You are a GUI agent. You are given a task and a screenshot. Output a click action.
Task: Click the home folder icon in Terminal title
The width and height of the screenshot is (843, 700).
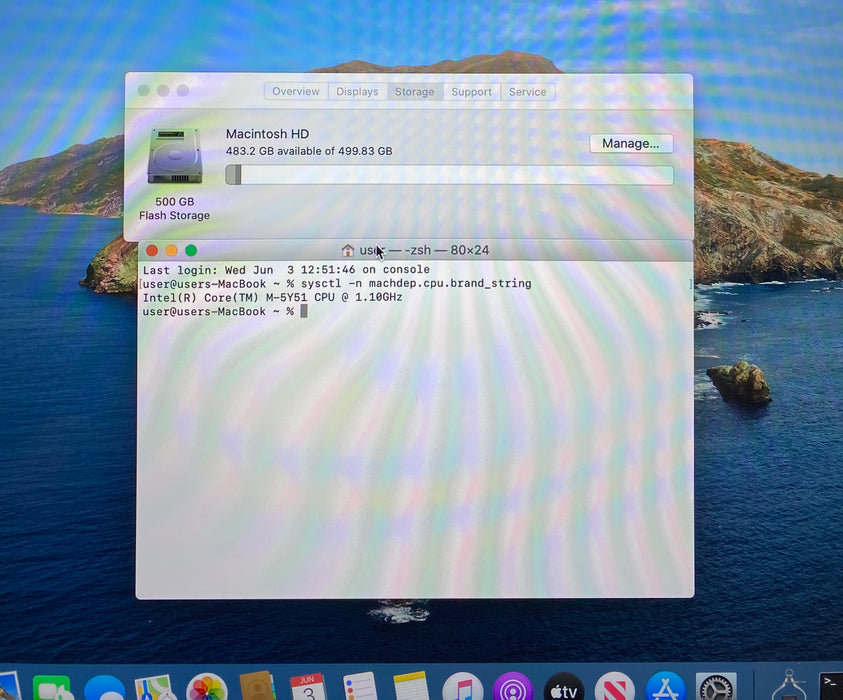tap(348, 251)
